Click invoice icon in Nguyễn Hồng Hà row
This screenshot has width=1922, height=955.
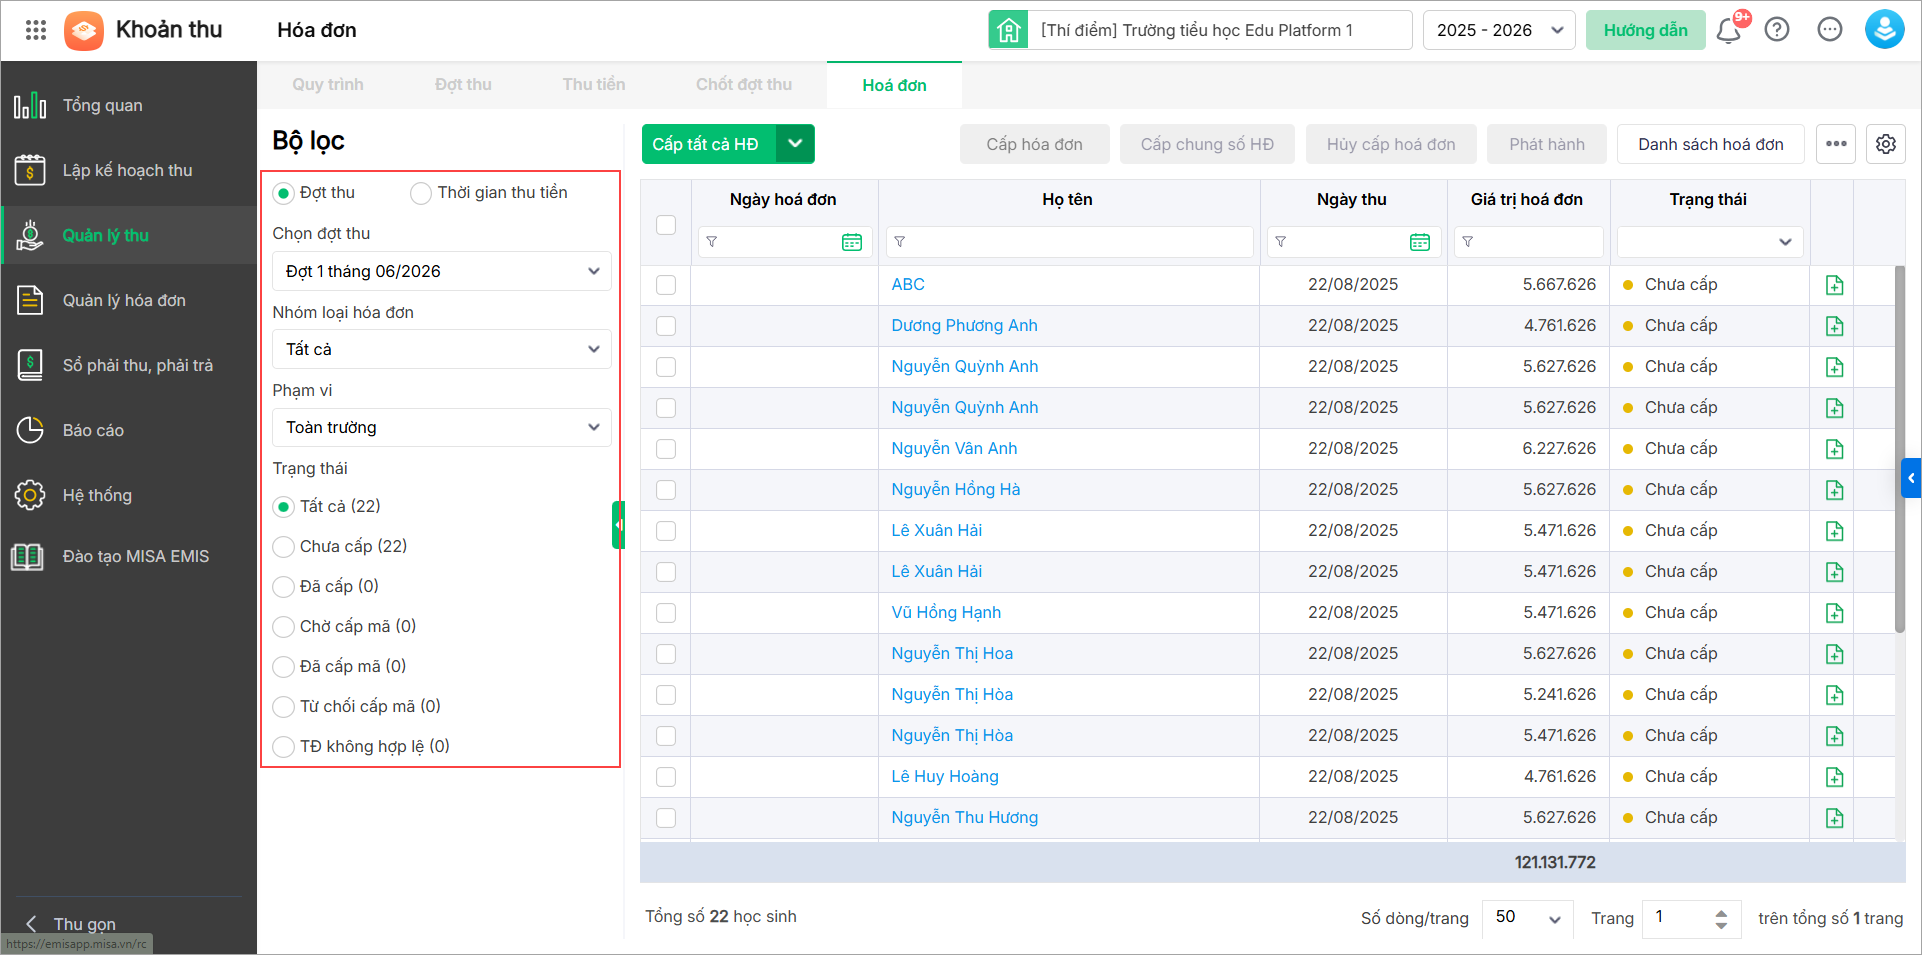1835,490
